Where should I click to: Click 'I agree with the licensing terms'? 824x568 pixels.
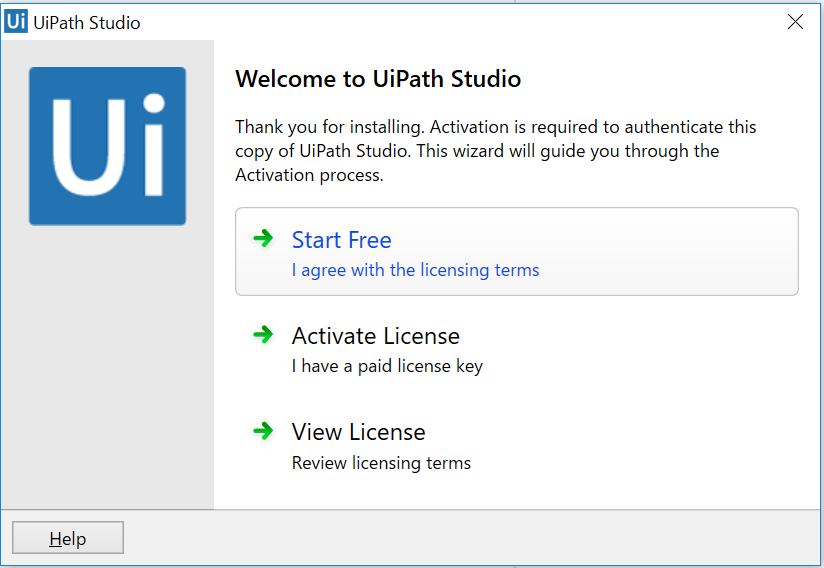(415, 270)
